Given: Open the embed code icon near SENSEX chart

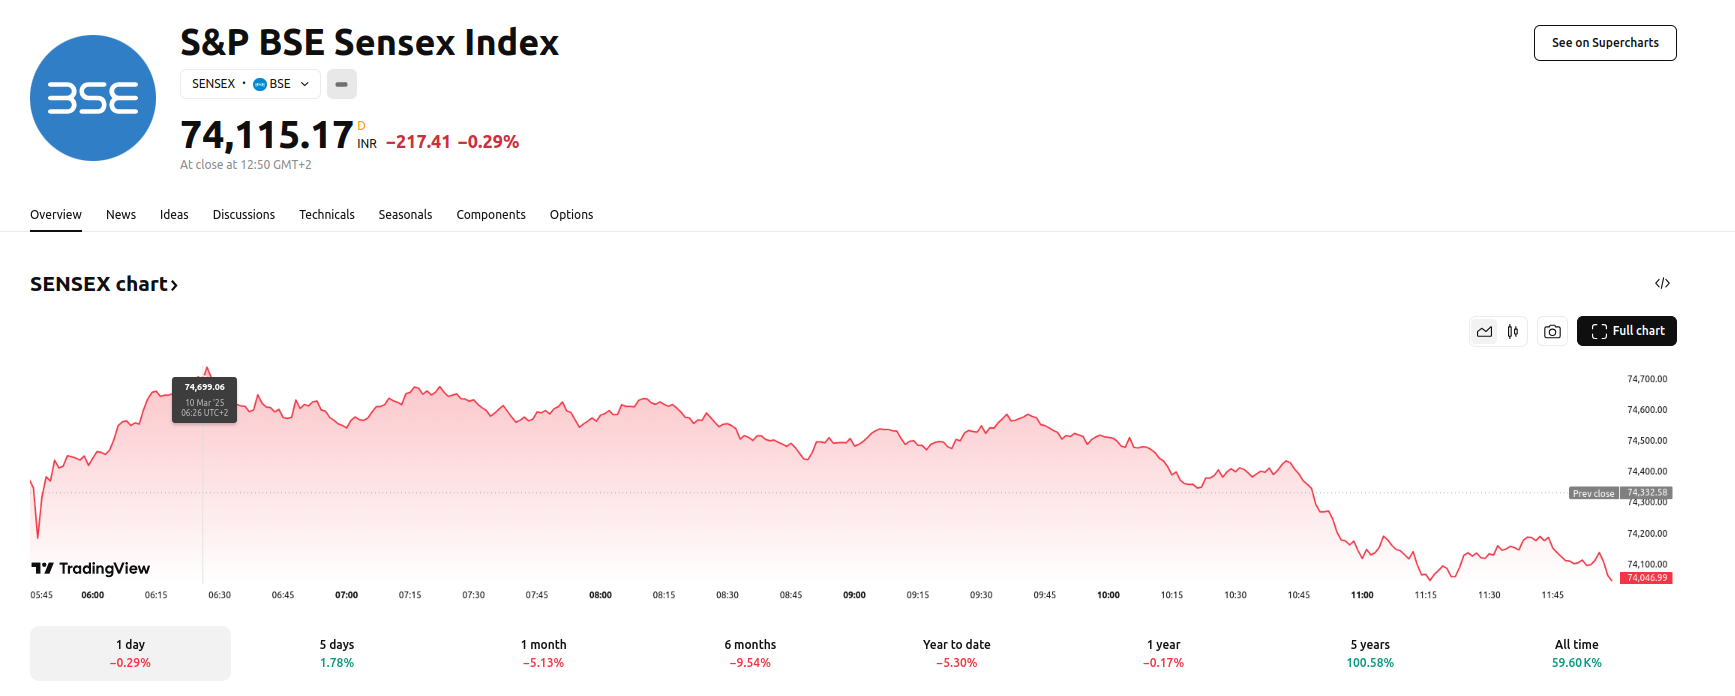Looking at the screenshot, I should (x=1663, y=283).
